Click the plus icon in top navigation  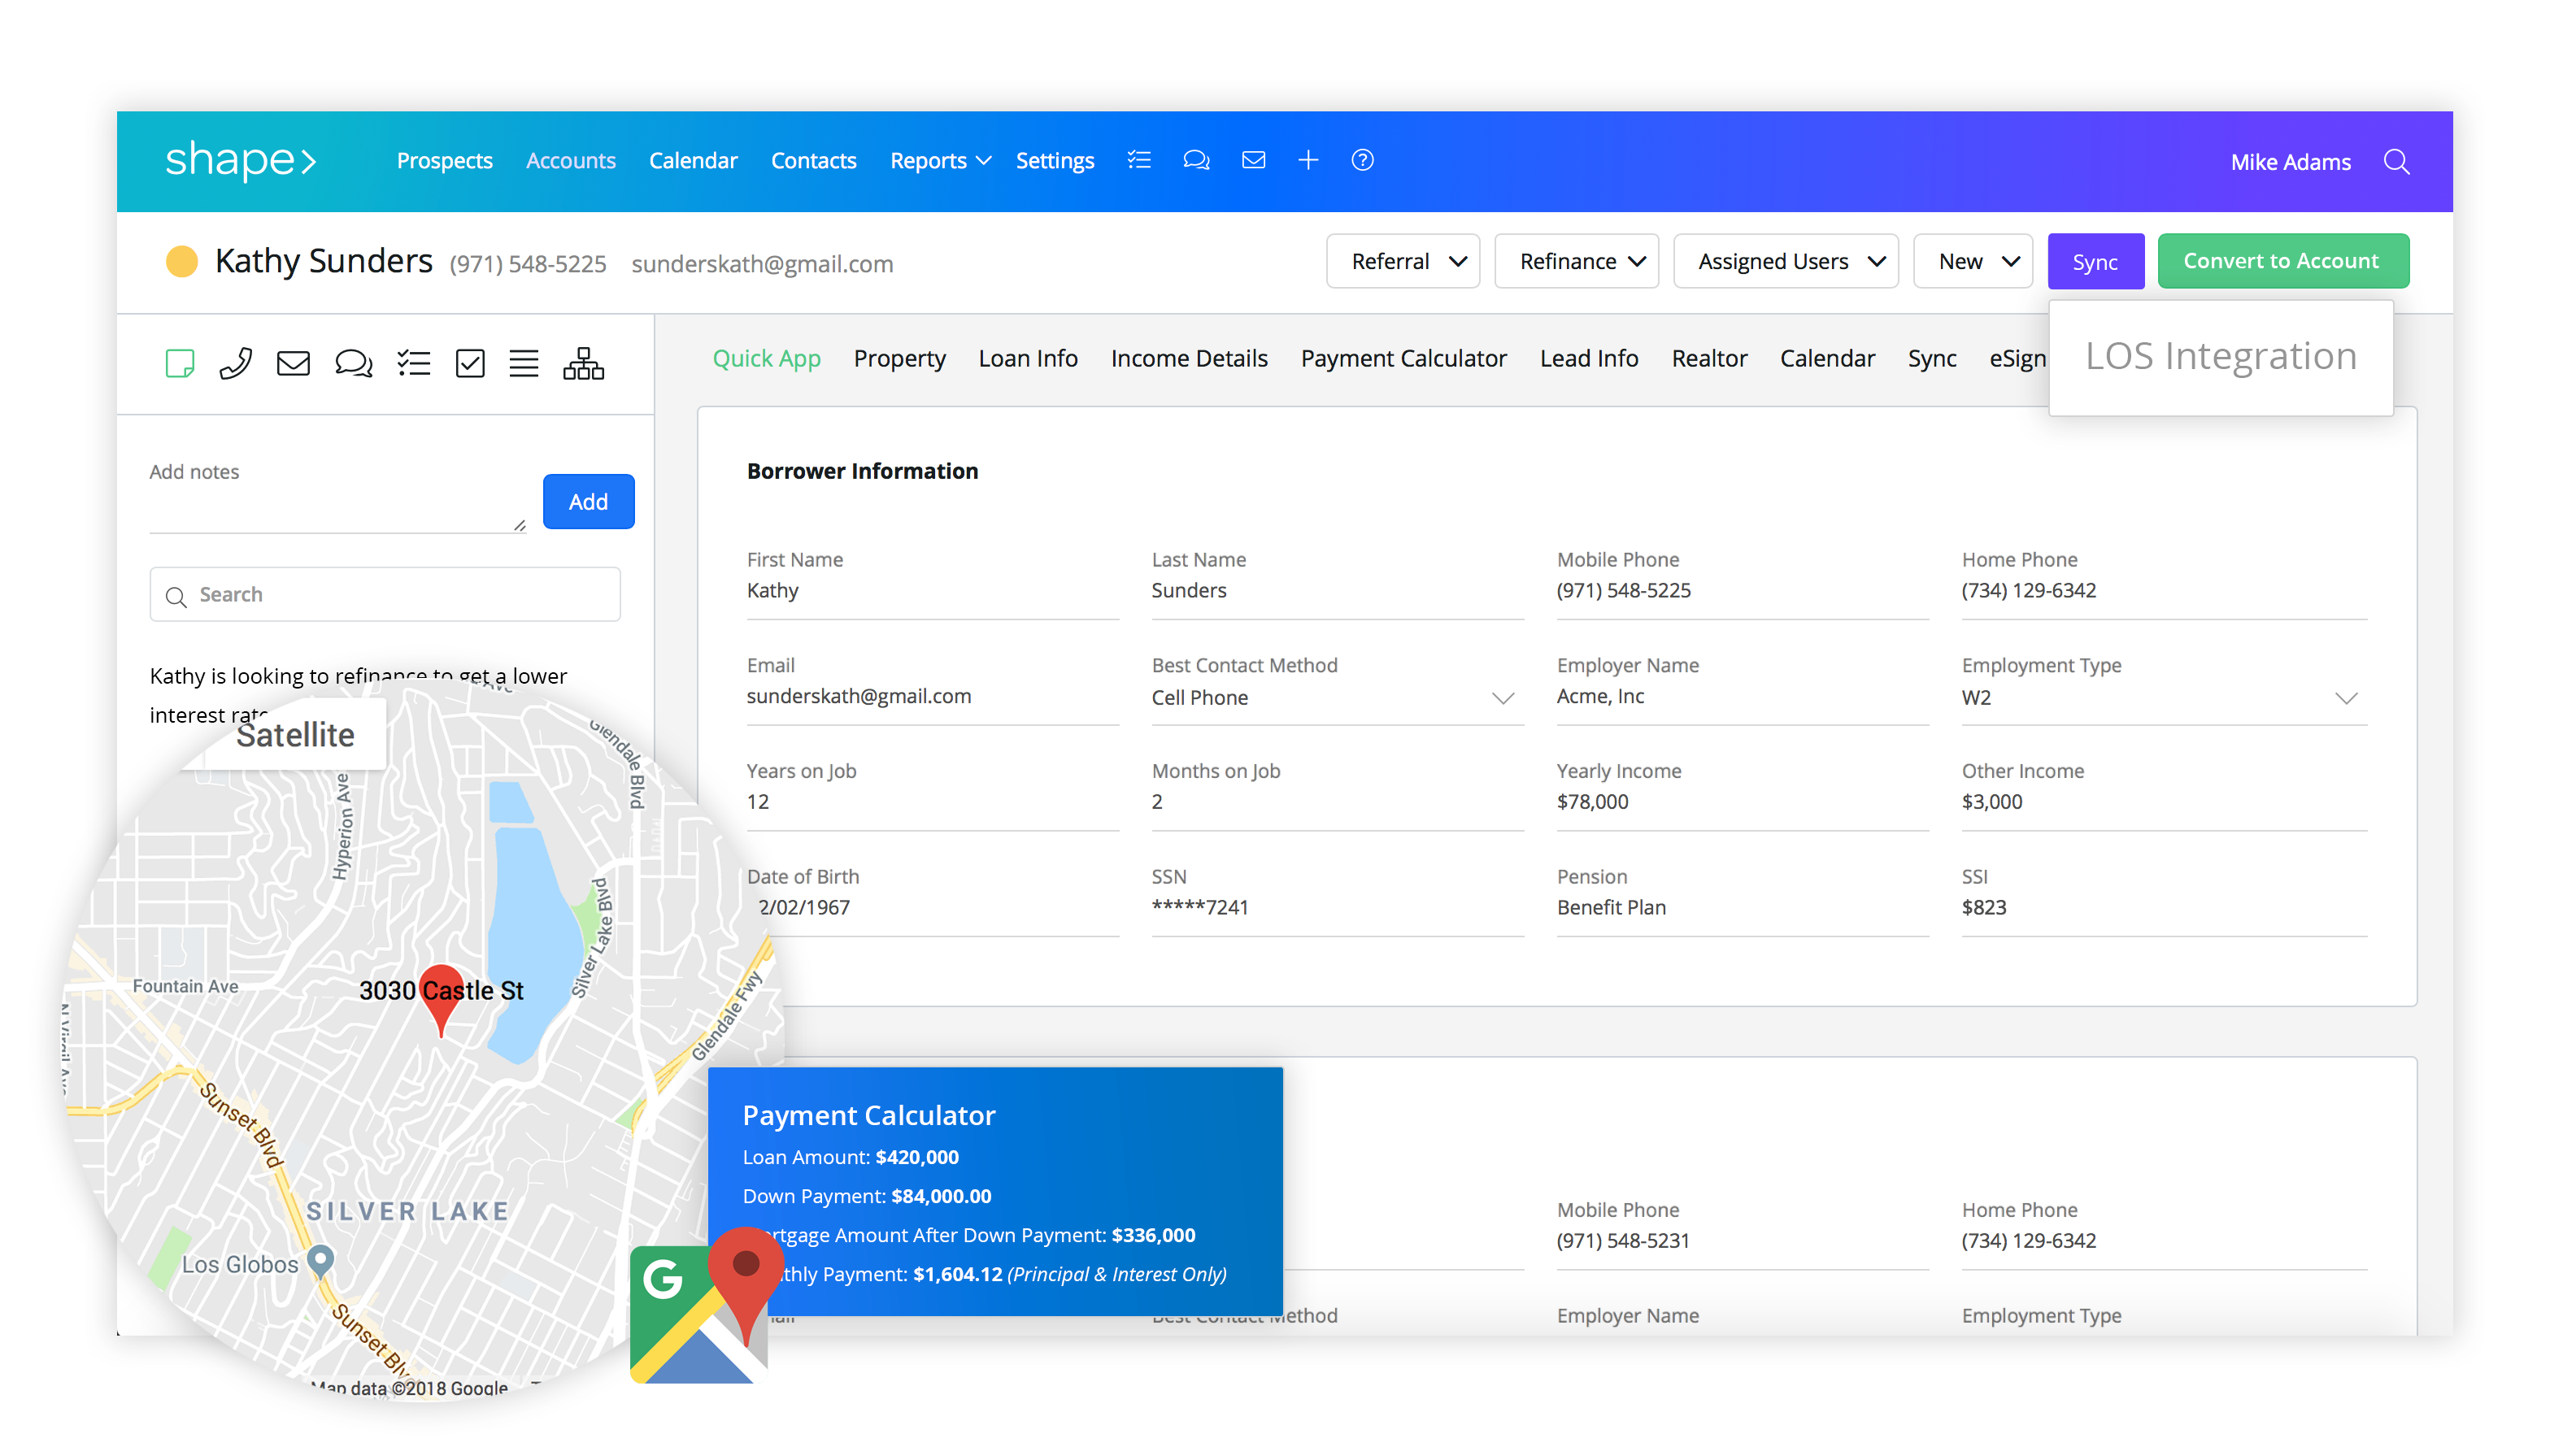1308,160
